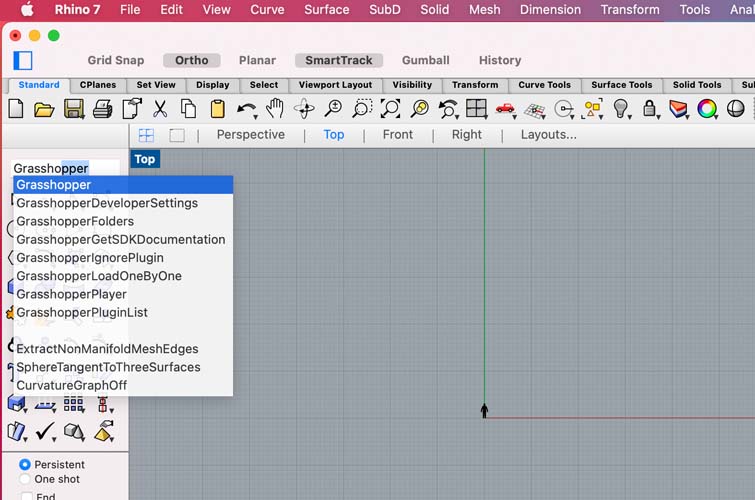
Task: Click the checkmark analyze tool icon
Action: (45, 432)
